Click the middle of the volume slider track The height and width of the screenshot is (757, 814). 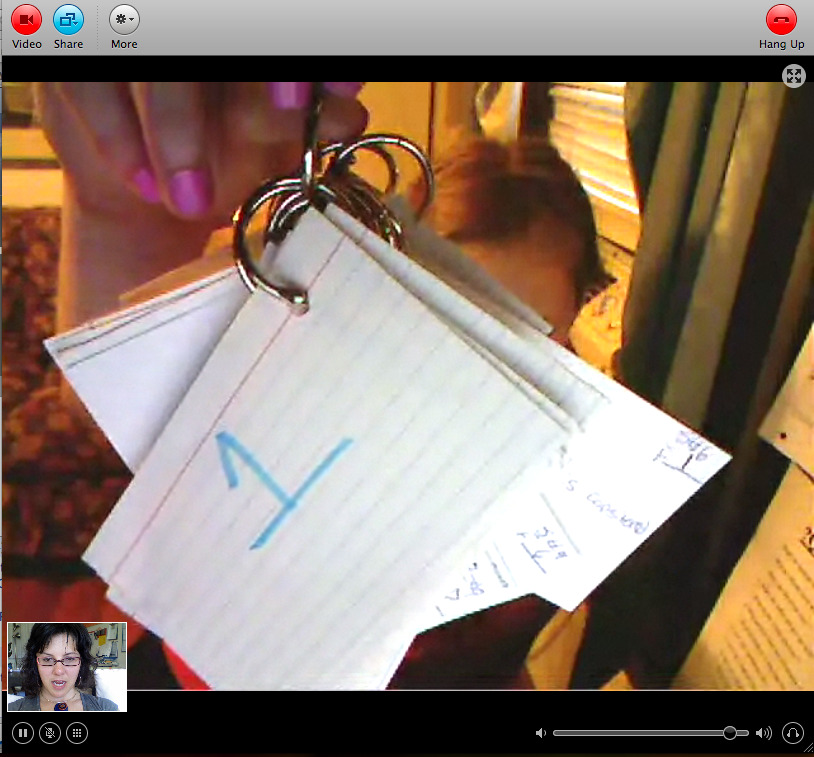click(x=650, y=733)
